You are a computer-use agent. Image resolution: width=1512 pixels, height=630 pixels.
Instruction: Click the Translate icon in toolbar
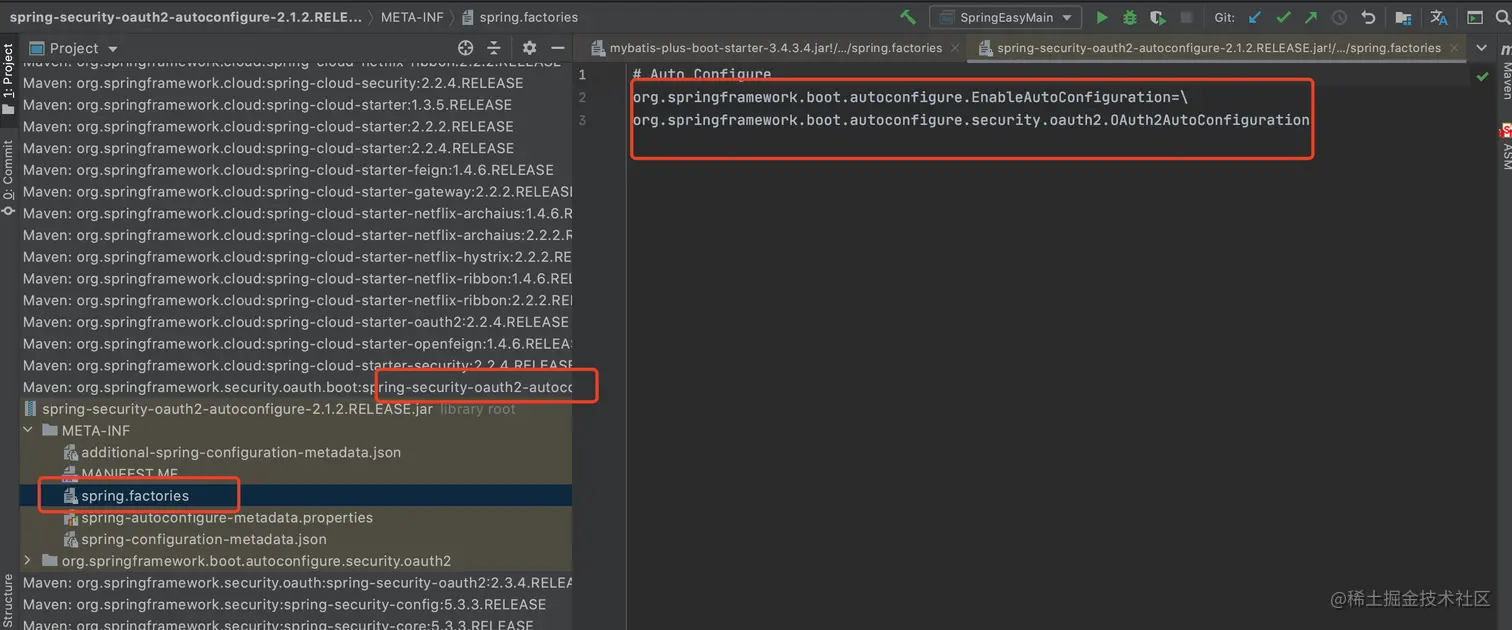click(x=1438, y=17)
